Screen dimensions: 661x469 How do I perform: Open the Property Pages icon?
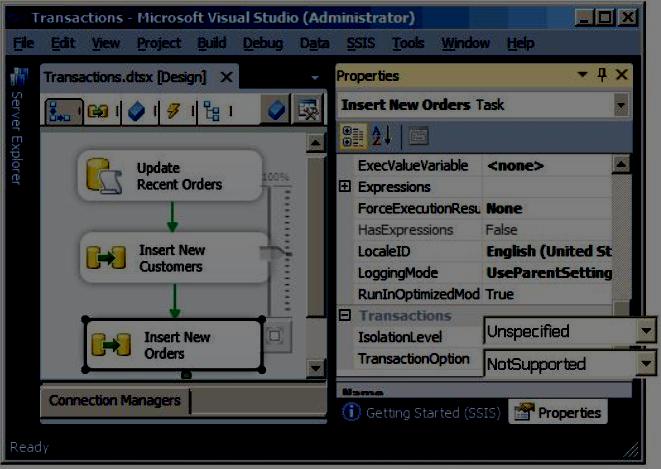(x=418, y=137)
